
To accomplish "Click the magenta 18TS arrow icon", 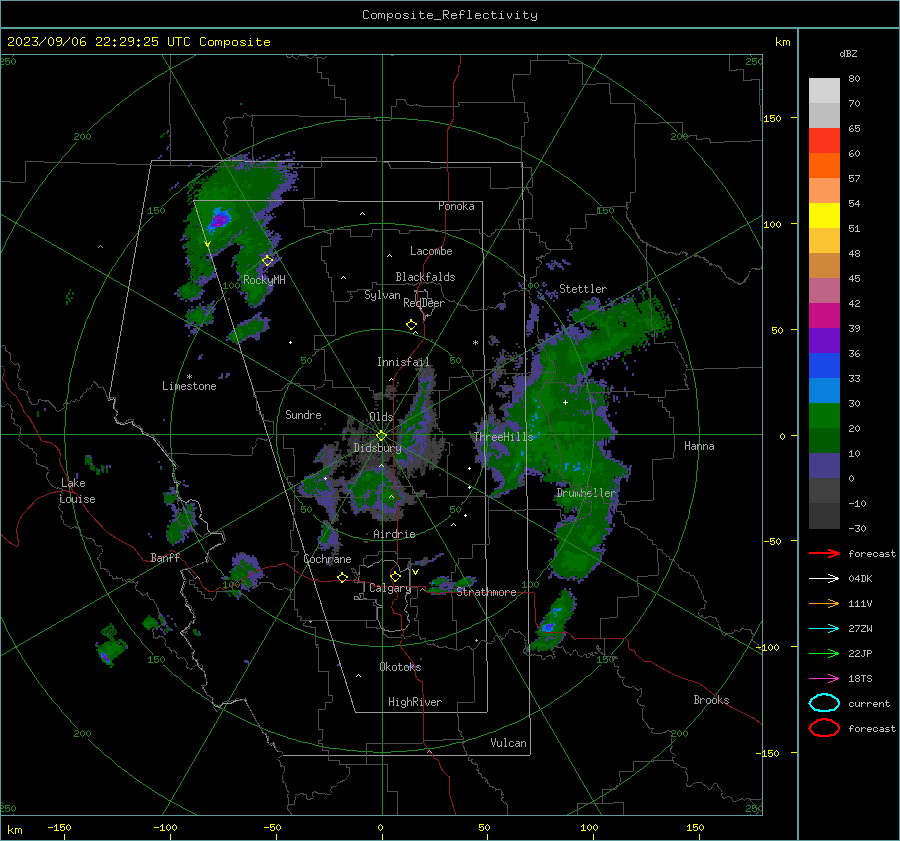I will coord(824,679).
